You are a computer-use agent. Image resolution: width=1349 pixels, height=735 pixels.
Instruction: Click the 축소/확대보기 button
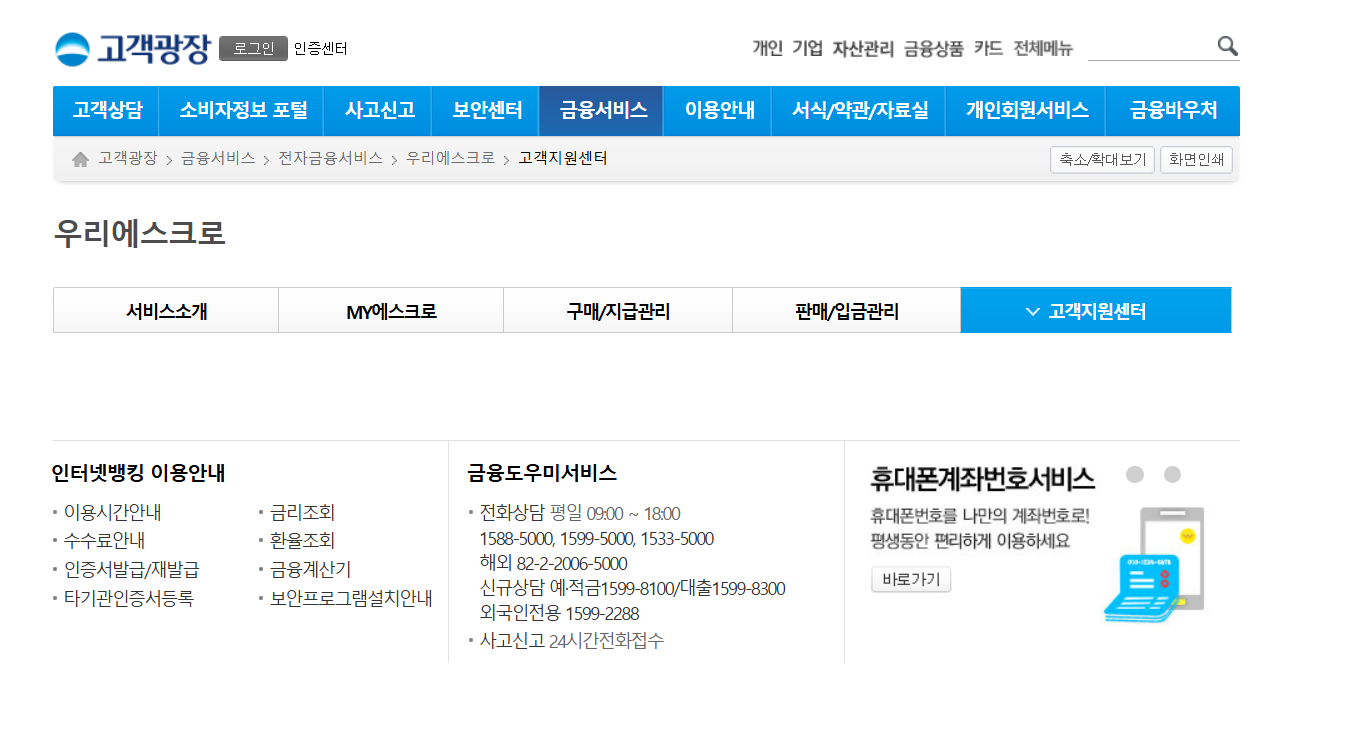(x=1102, y=160)
